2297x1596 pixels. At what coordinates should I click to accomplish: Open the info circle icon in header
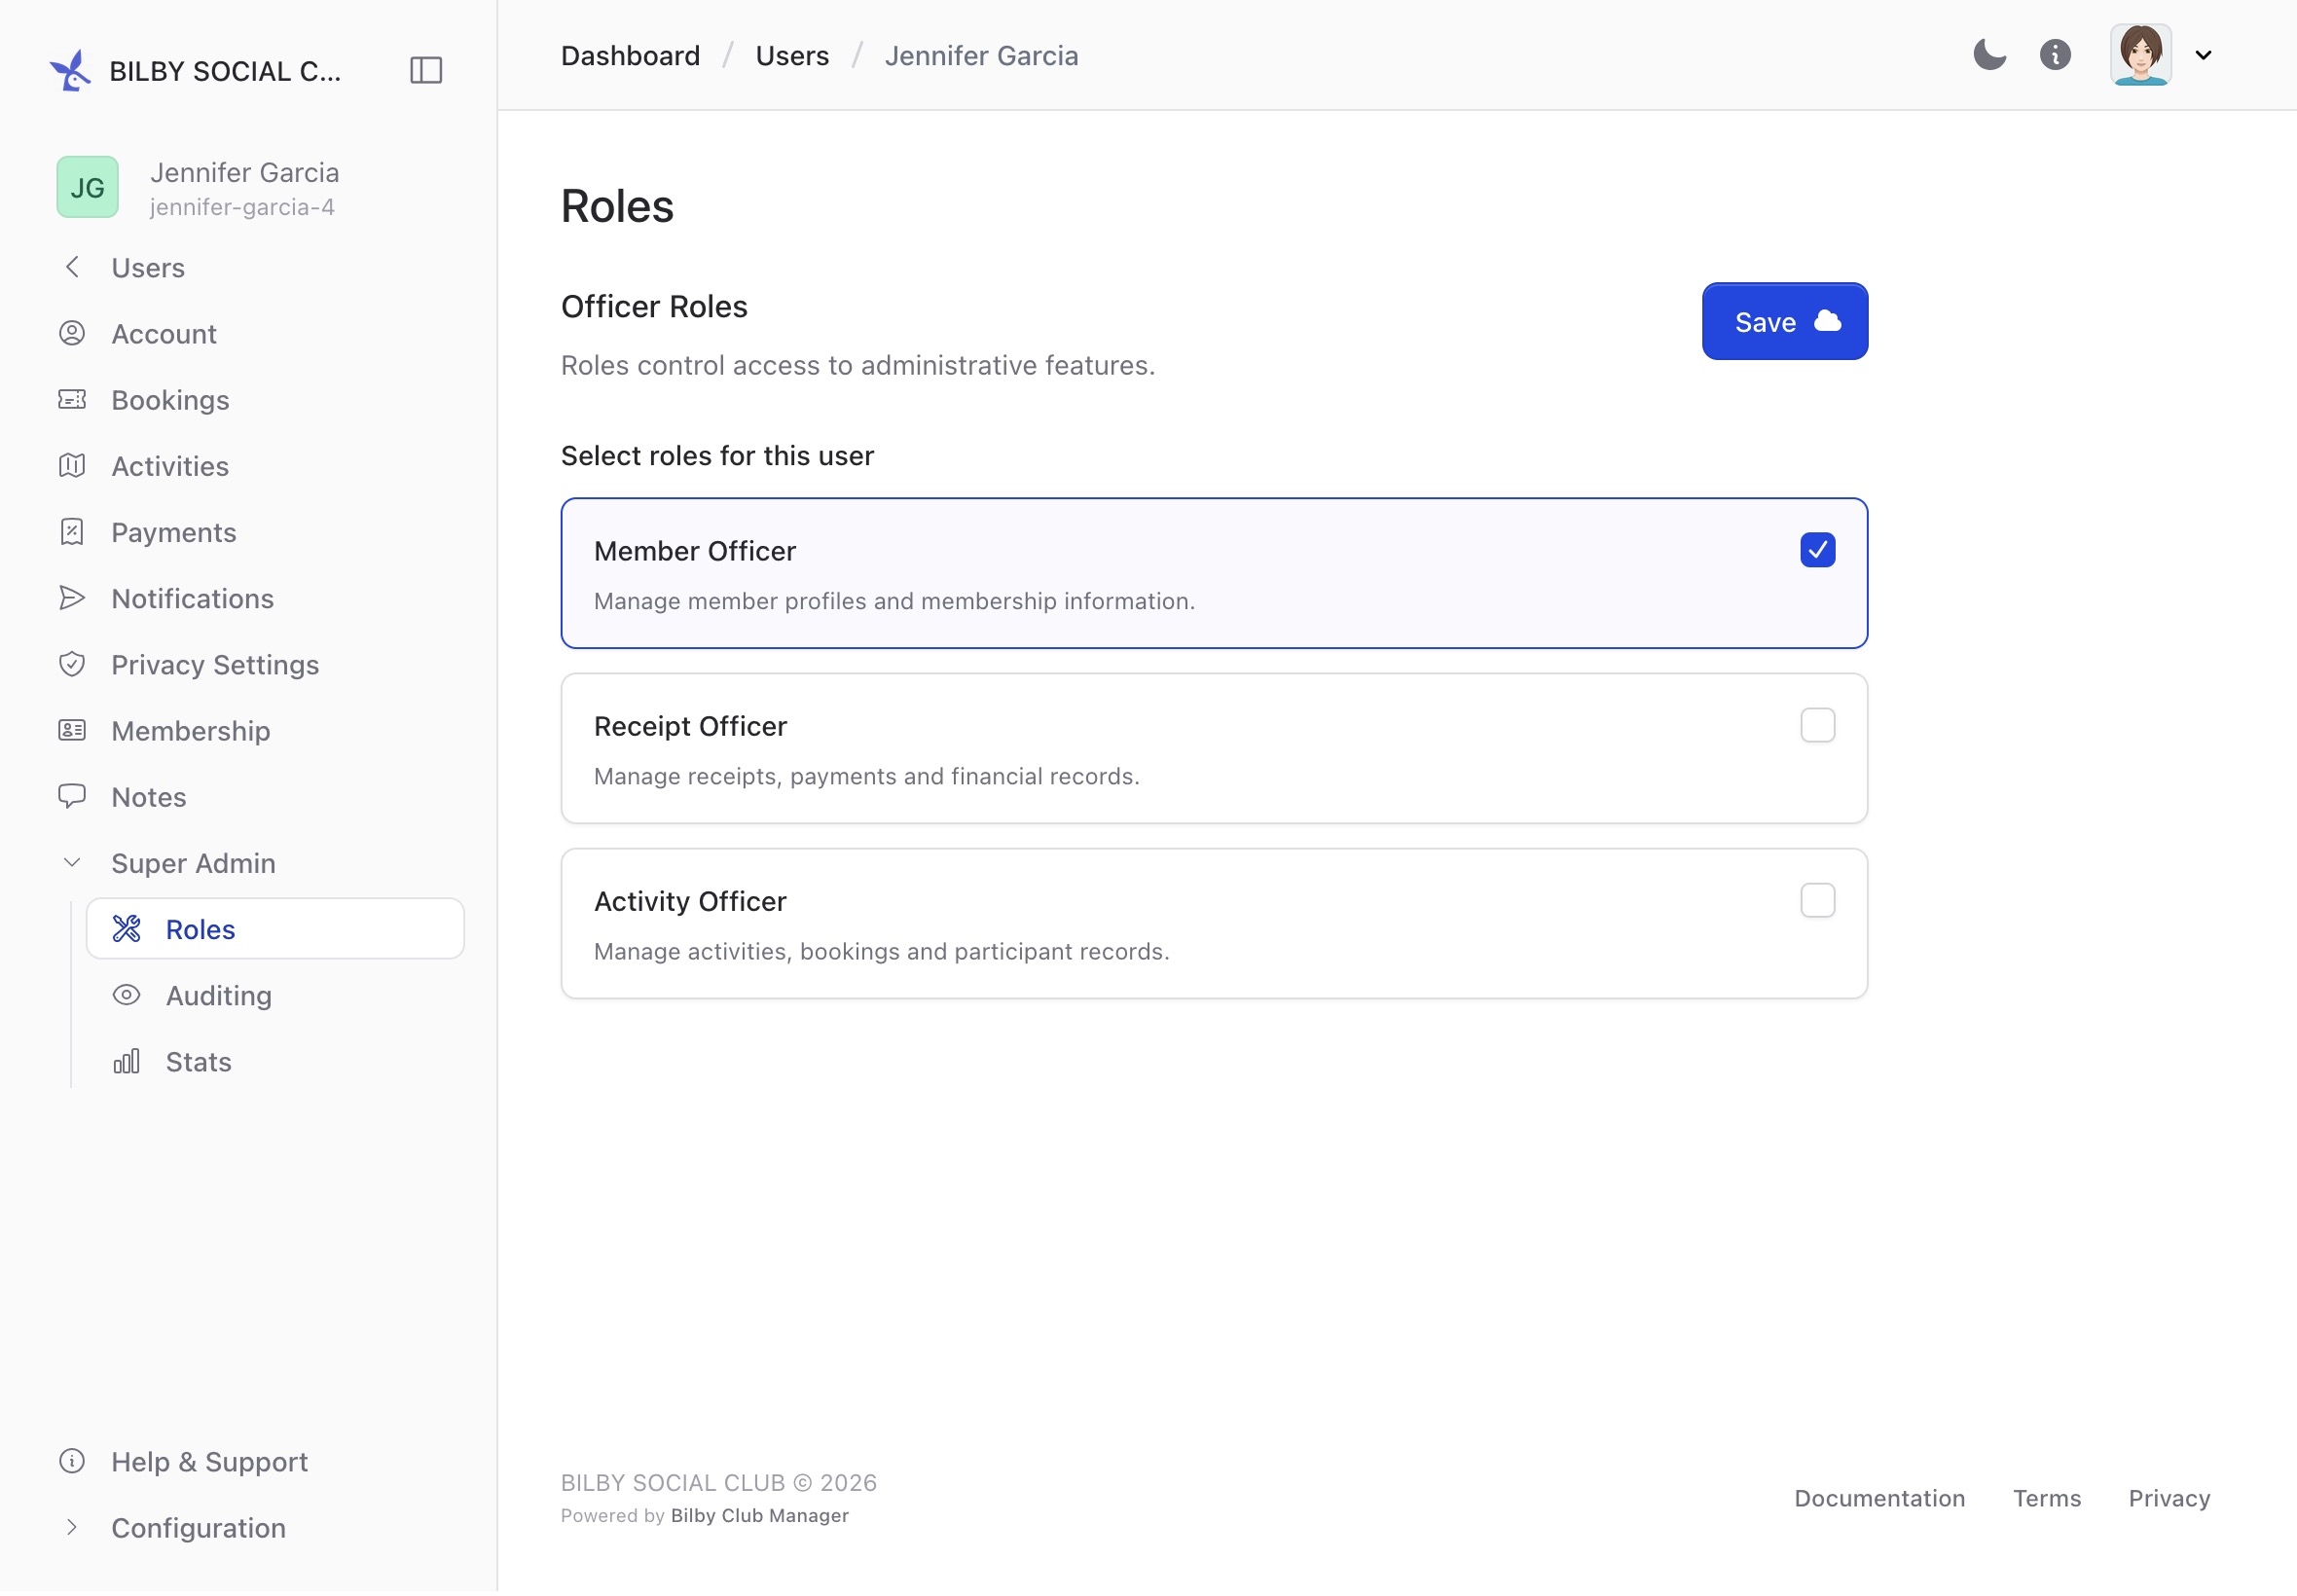[2055, 55]
